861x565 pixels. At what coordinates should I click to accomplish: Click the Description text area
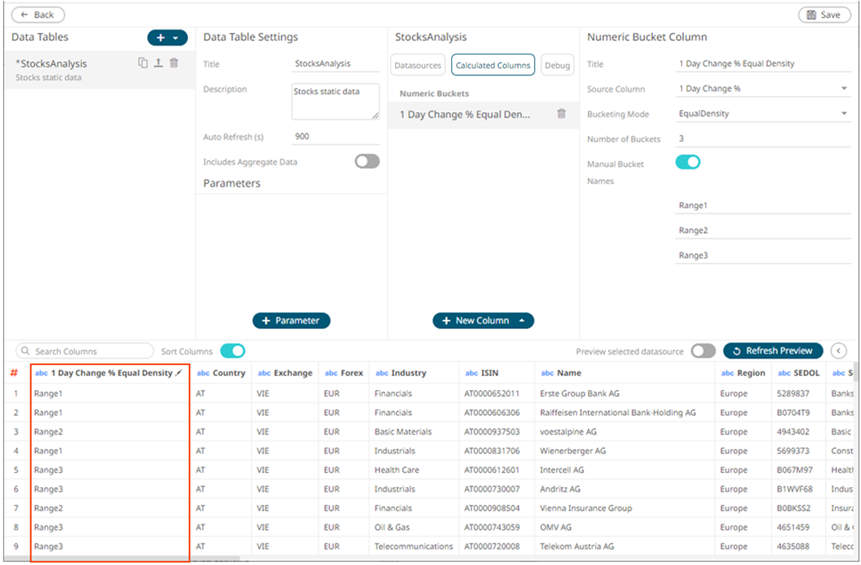[x=336, y=102]
